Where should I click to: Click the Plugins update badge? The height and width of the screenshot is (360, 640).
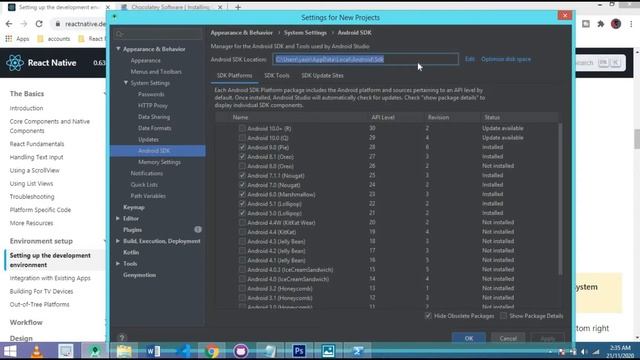198,229
